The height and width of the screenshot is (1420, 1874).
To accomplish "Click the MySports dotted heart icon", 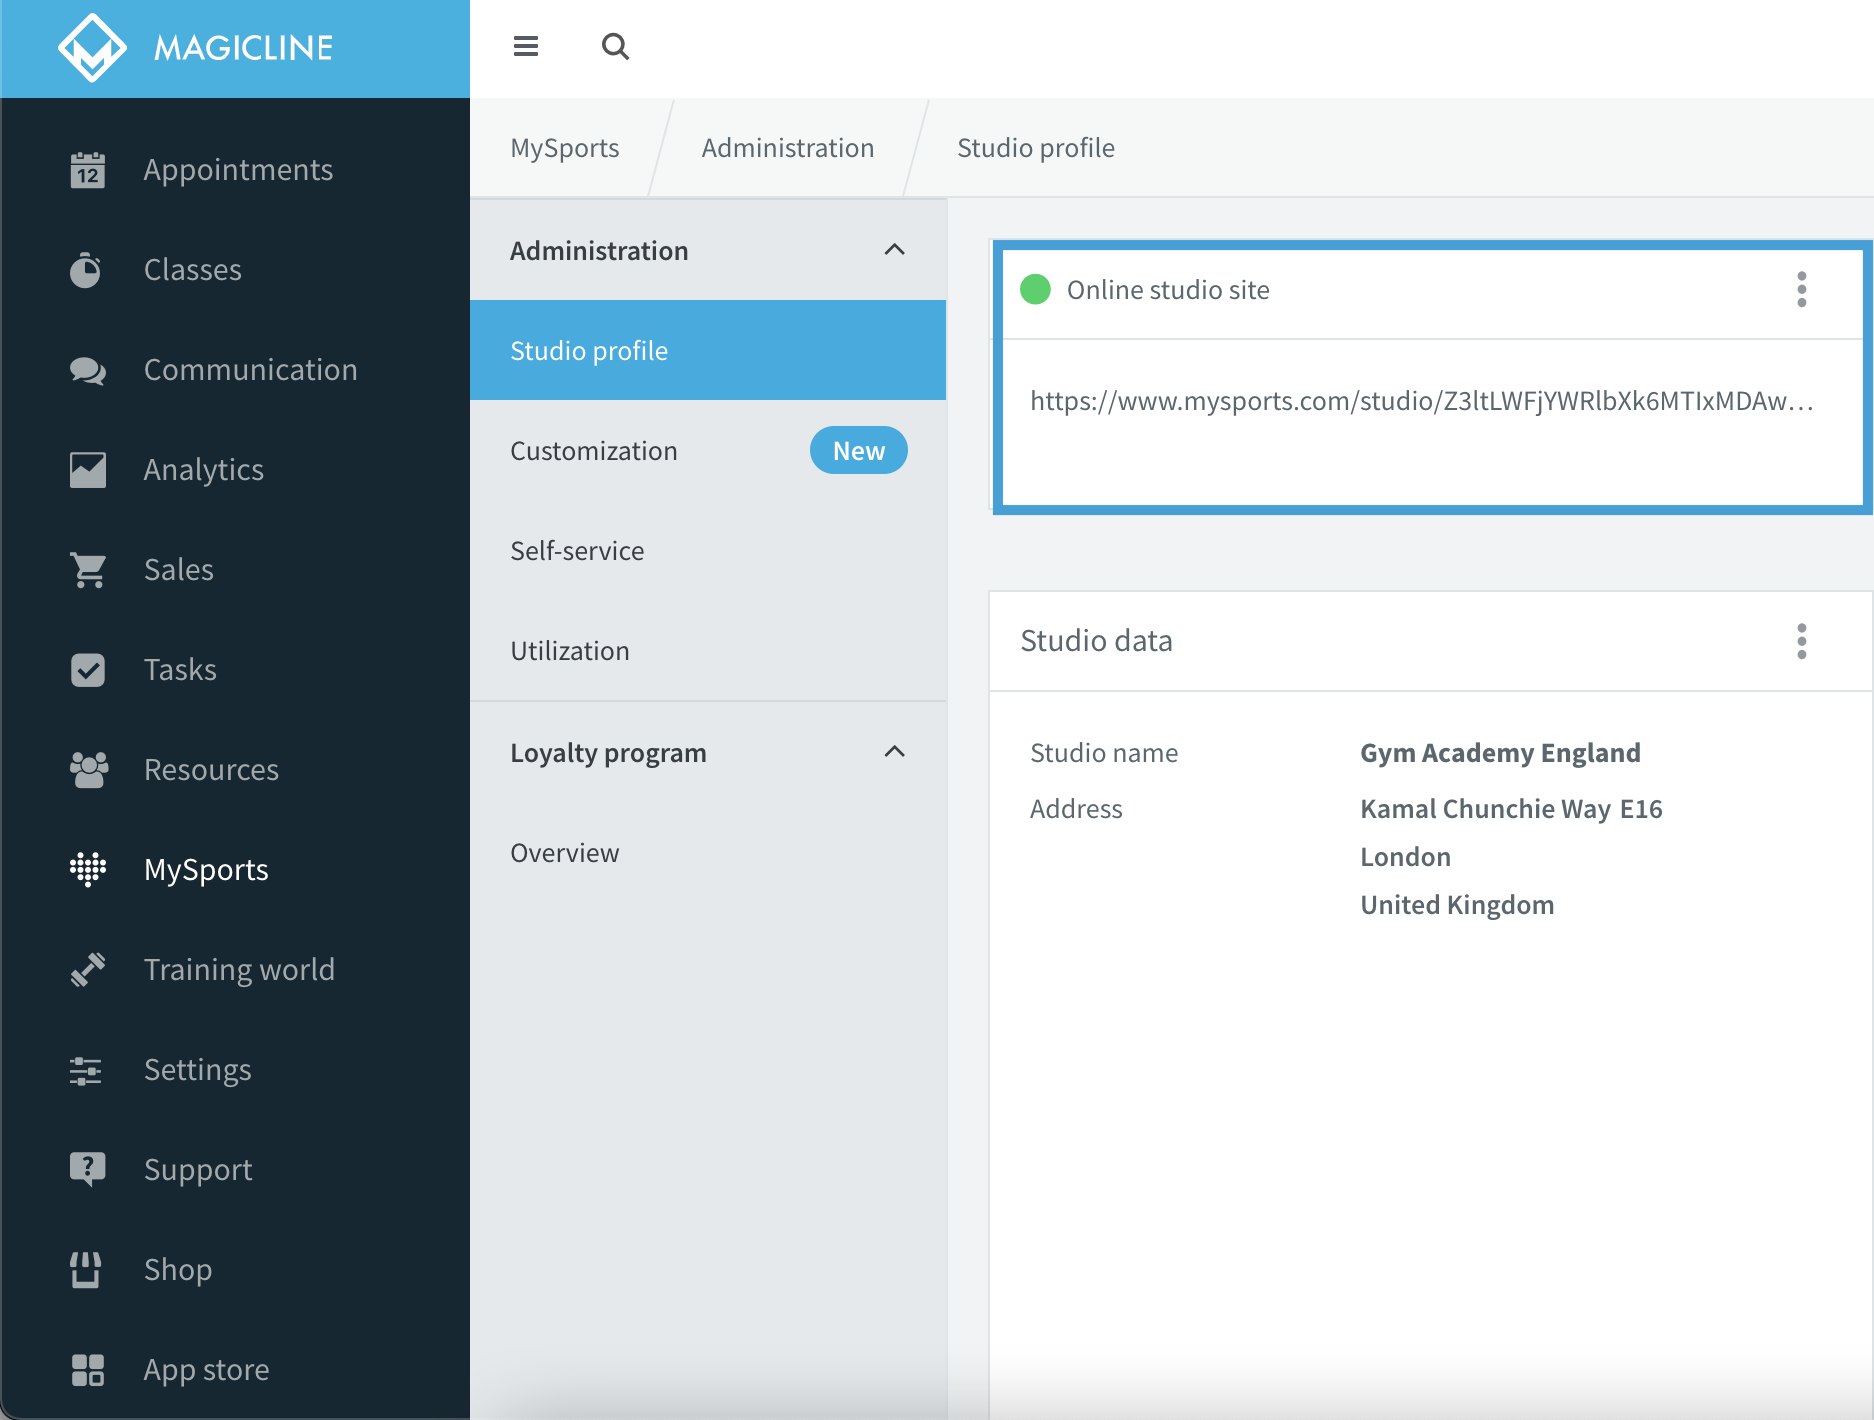I will click(x=88, y=870).
